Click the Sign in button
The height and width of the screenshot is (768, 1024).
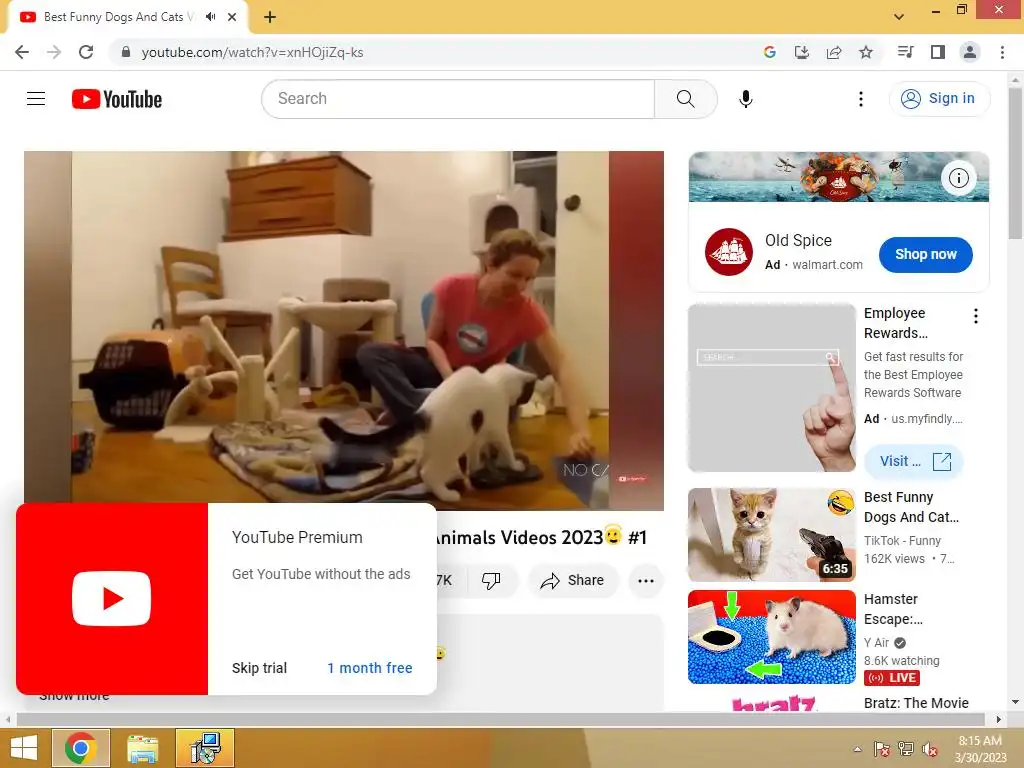tap(939, 99)
